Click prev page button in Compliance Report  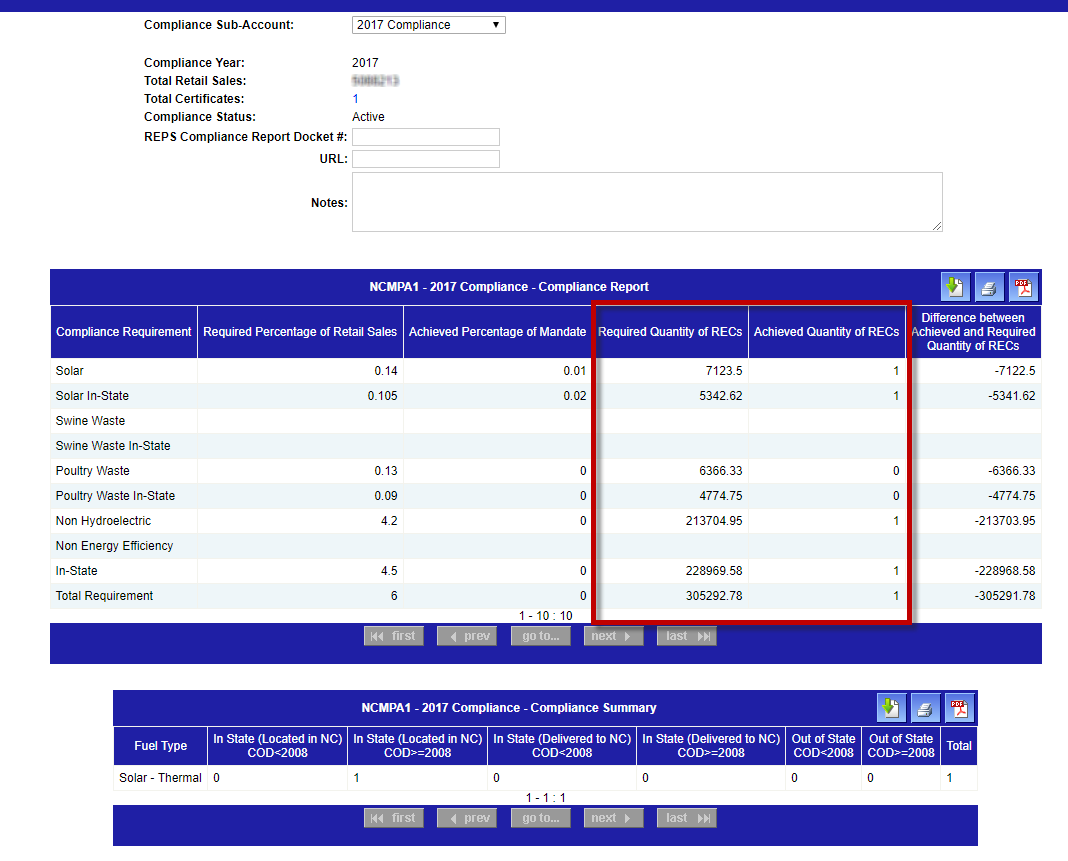tap(467, 636)
